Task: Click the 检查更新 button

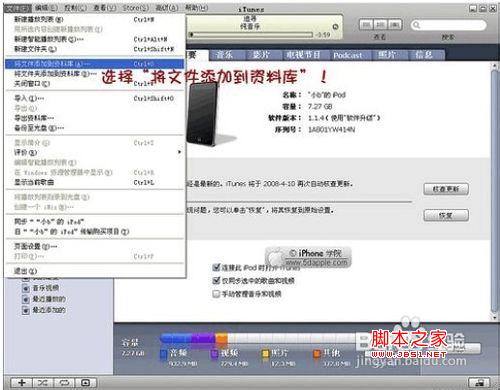Action: [446, 189]
